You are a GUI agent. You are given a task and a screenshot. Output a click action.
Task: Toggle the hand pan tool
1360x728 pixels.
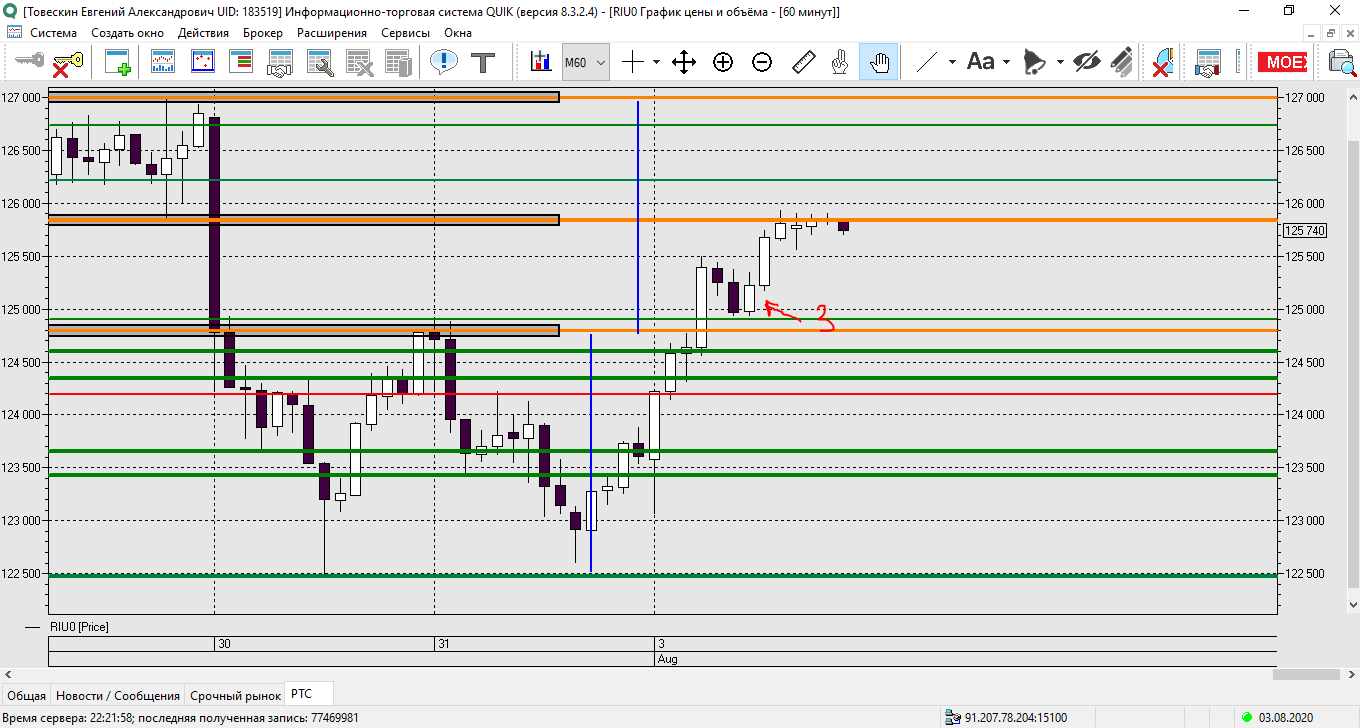pos(879,63)
